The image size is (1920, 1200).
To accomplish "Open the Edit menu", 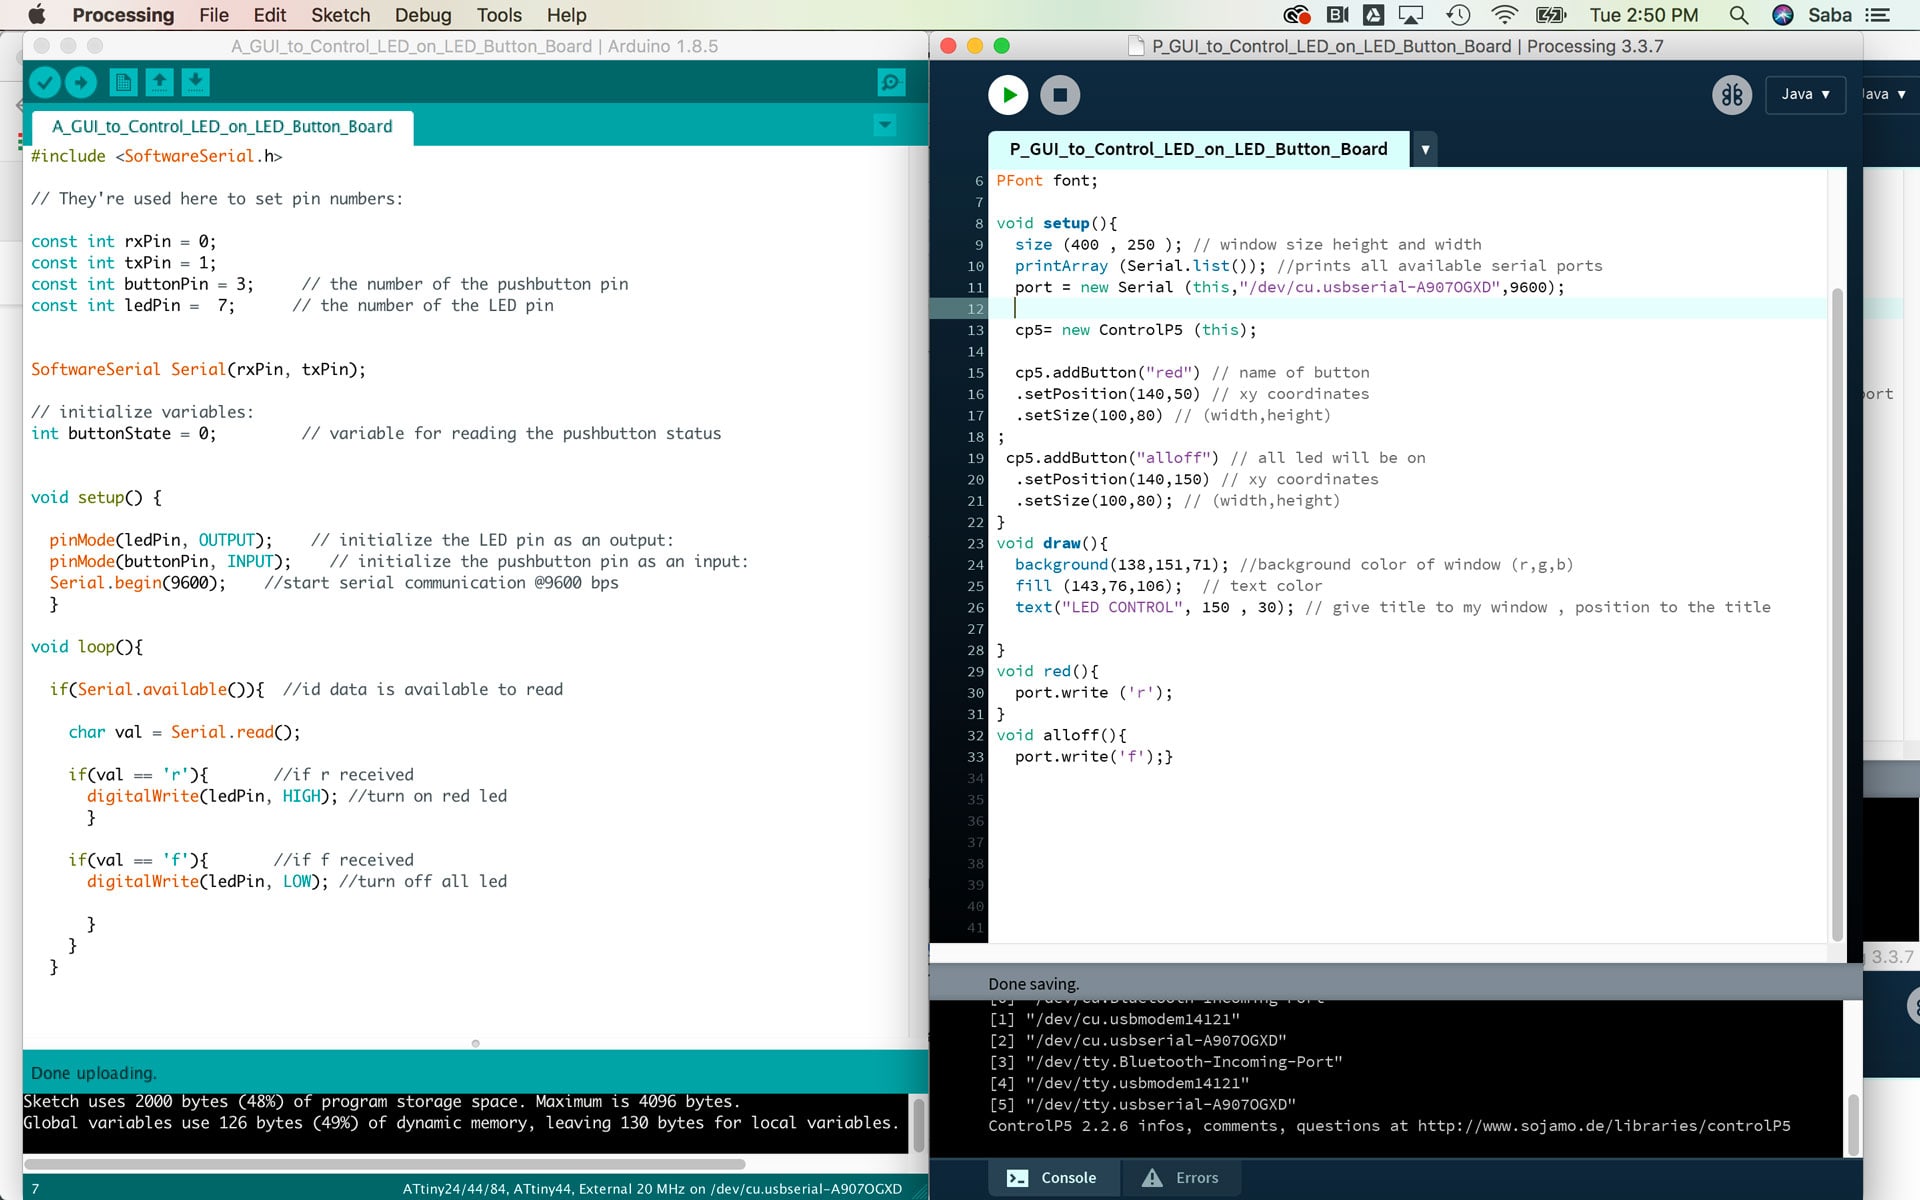I will pyautogui.click(x=269, y=15).
